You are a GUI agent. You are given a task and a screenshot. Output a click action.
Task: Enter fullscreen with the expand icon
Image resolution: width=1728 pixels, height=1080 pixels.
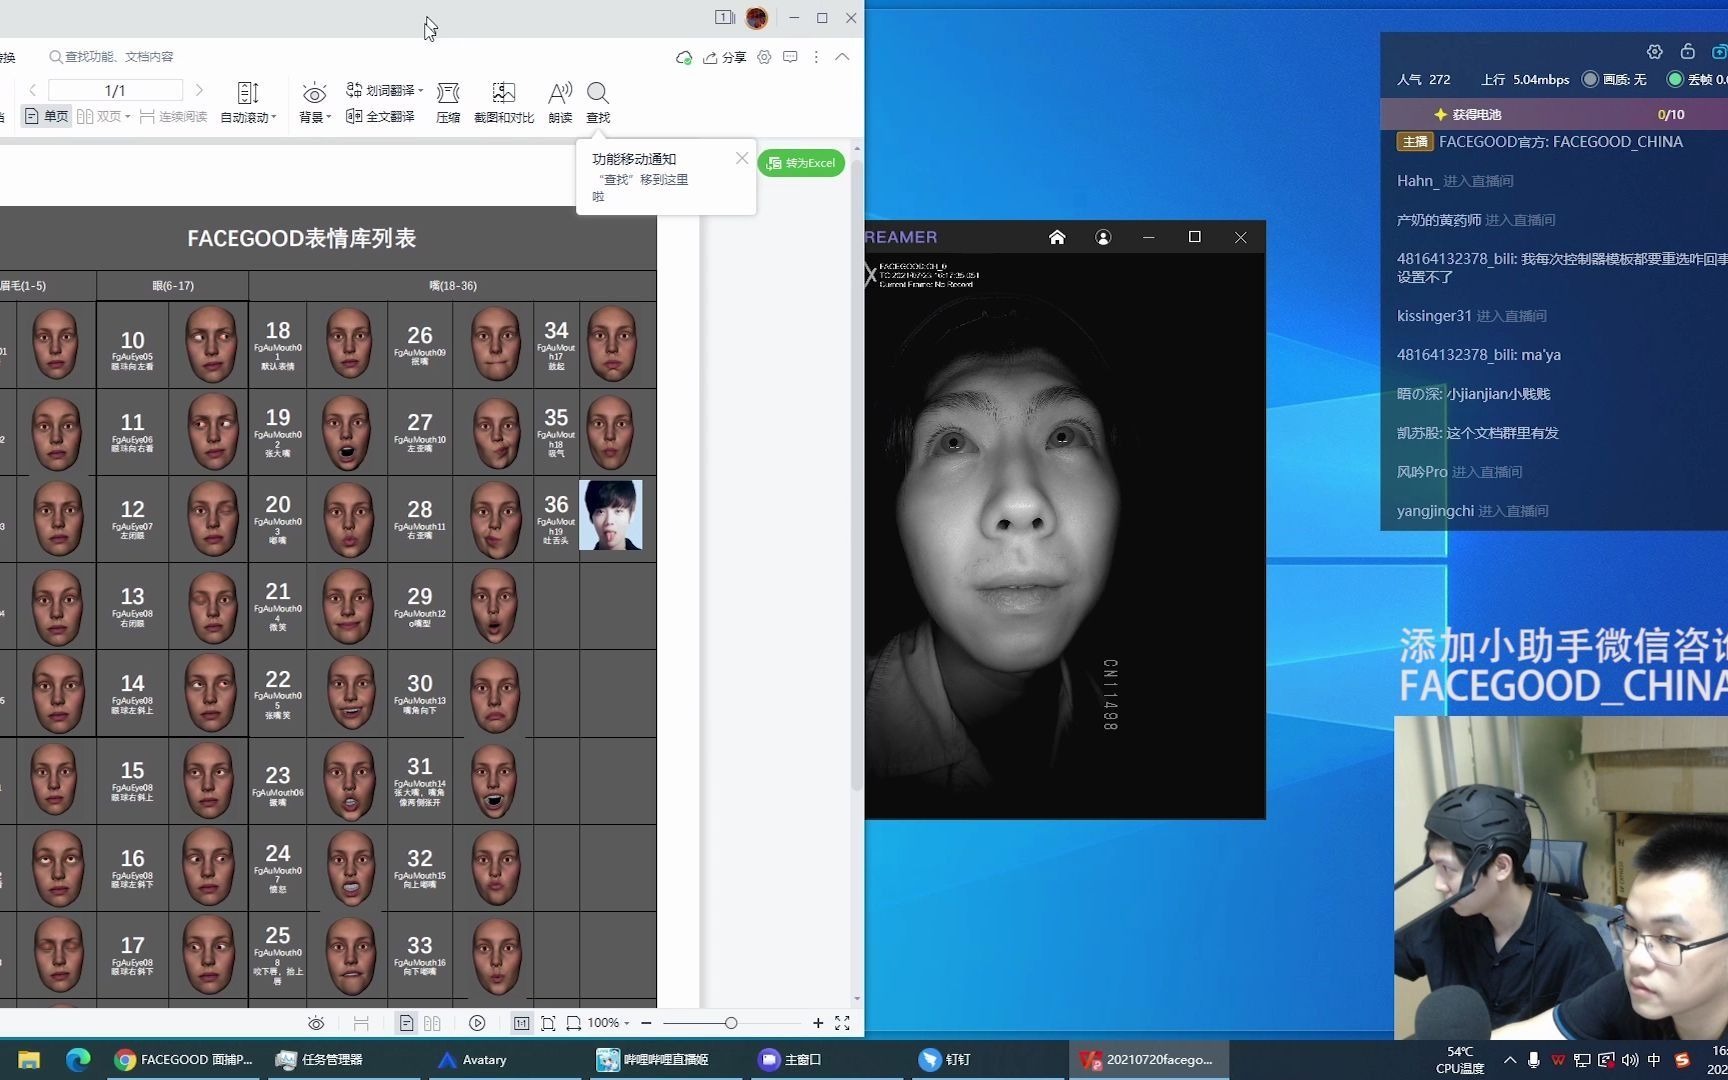click(842, 1023)
